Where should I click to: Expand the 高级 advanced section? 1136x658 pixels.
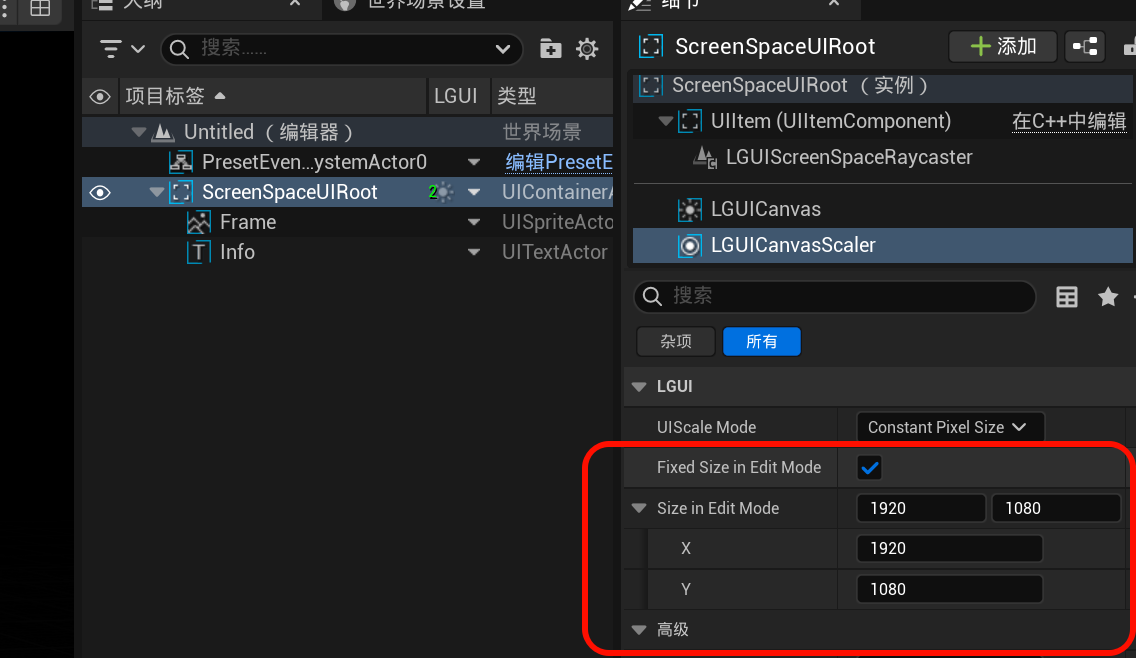click(x=640, y=630)
